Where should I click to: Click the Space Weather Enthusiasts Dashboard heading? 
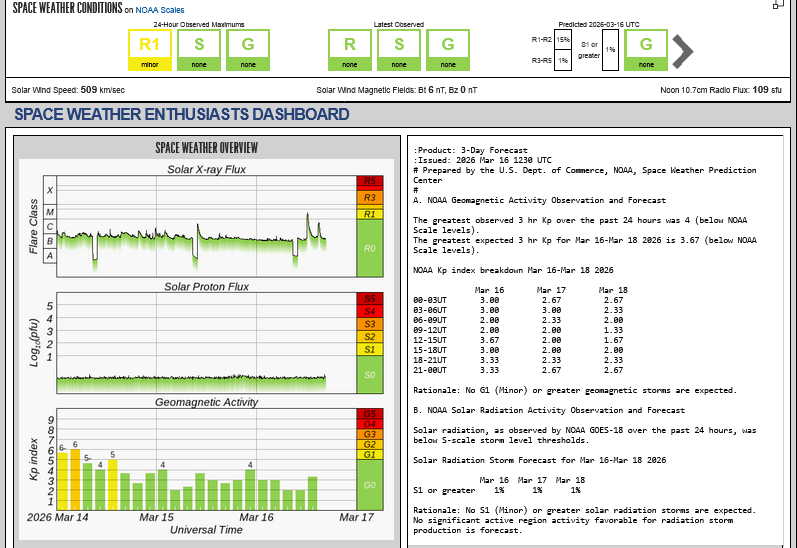pos(181,114)
